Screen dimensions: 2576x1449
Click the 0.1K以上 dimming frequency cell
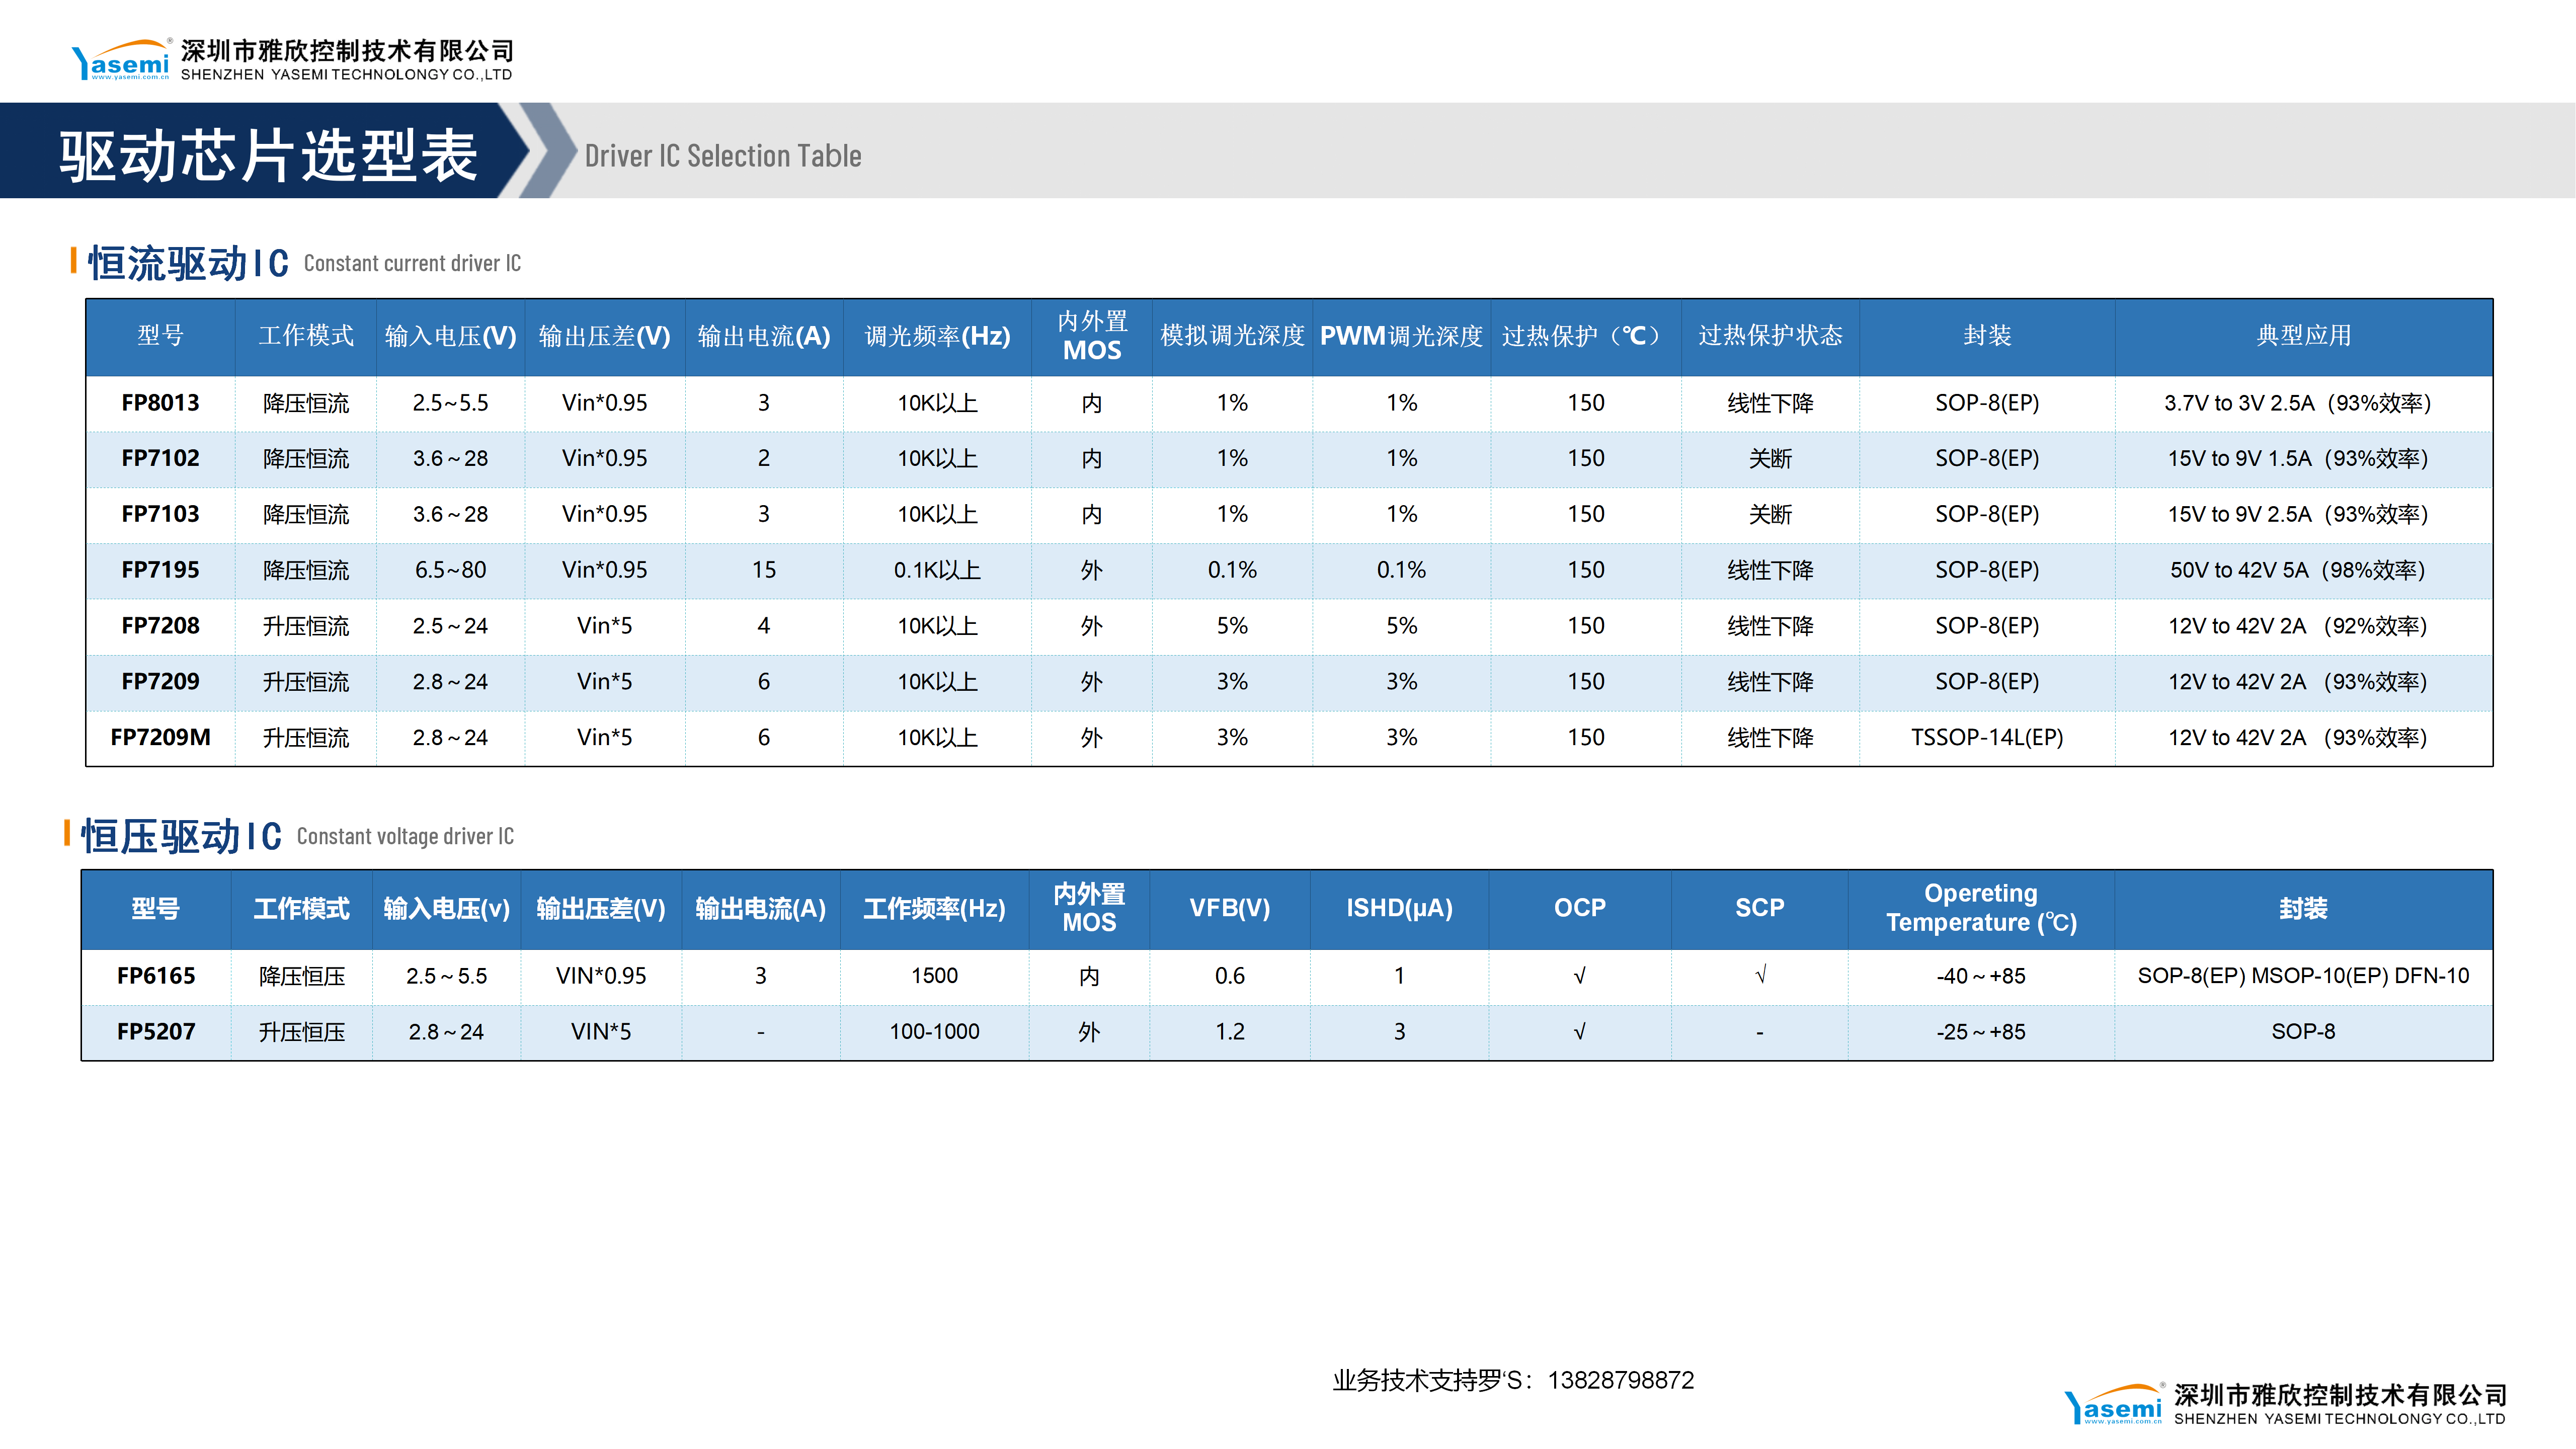tap(937, 570)
